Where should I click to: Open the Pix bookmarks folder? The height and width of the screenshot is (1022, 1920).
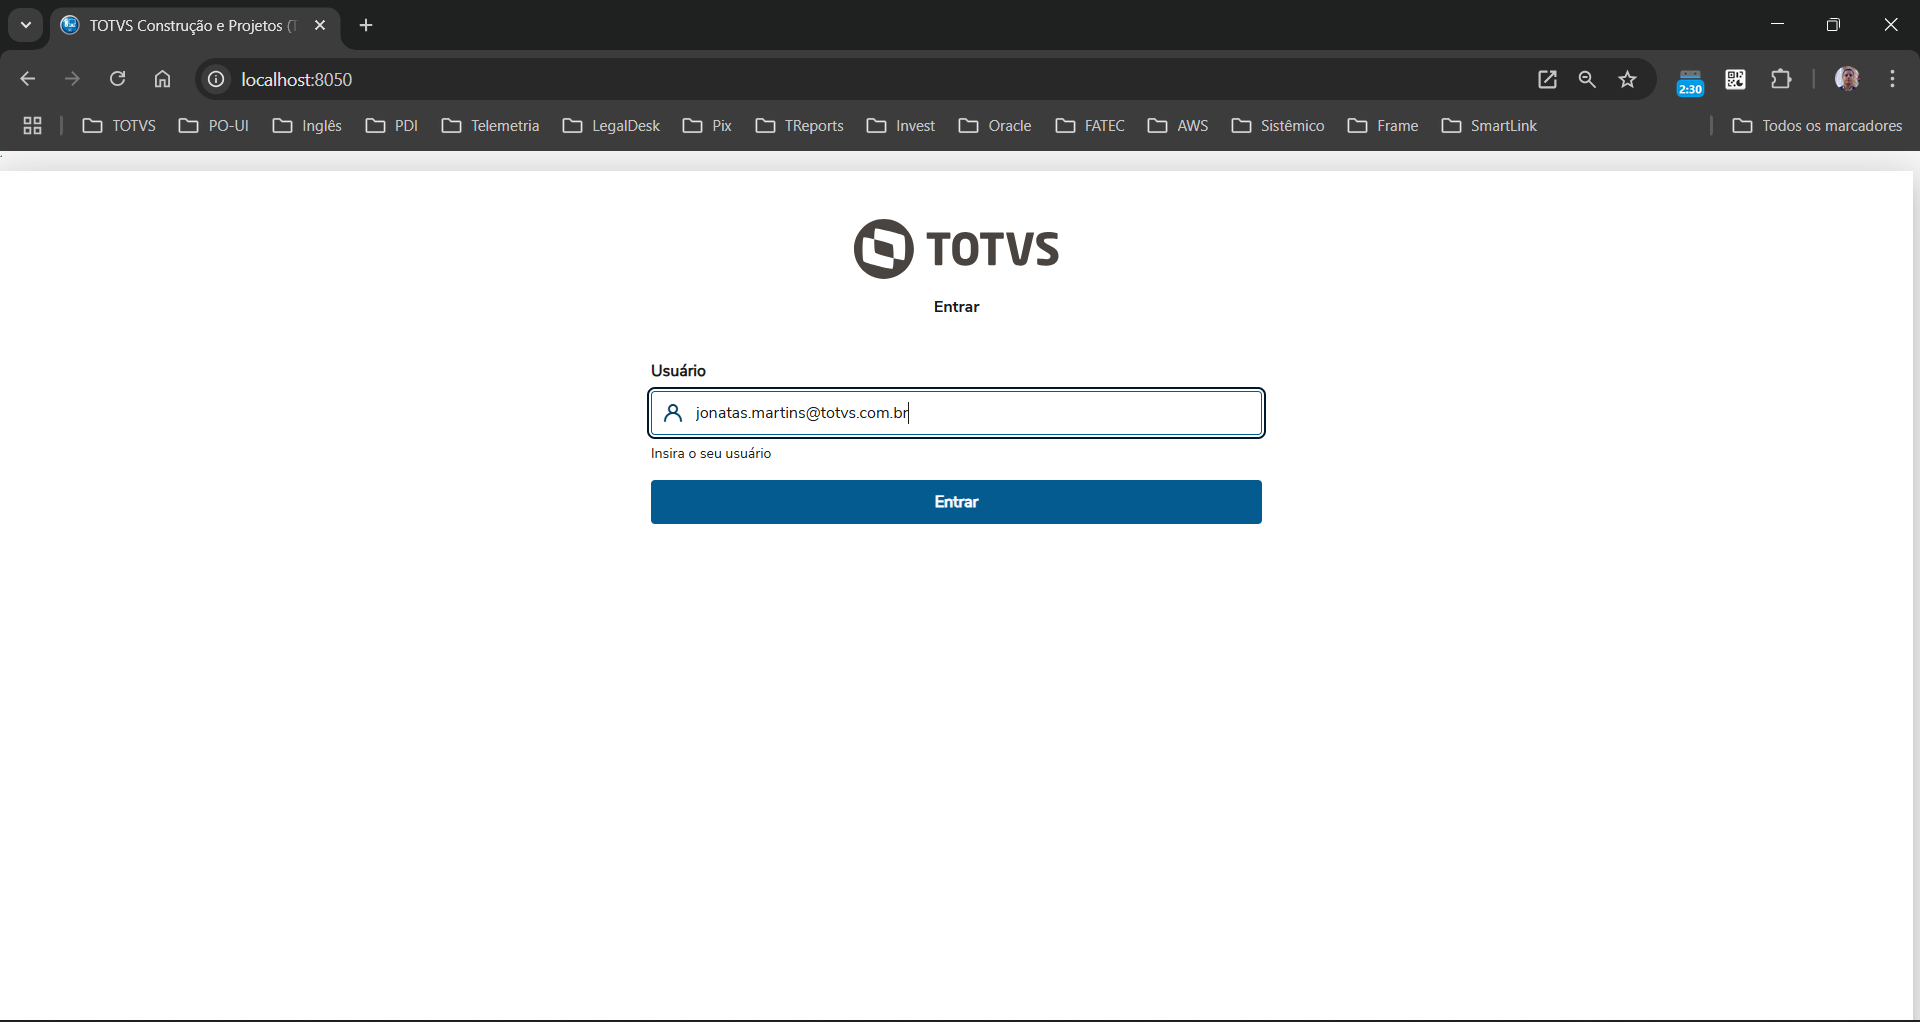click(x=707, y=125)
